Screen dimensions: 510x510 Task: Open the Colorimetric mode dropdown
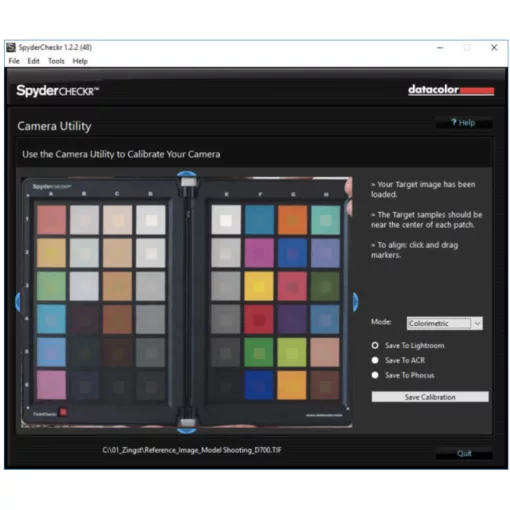(444, 323)
